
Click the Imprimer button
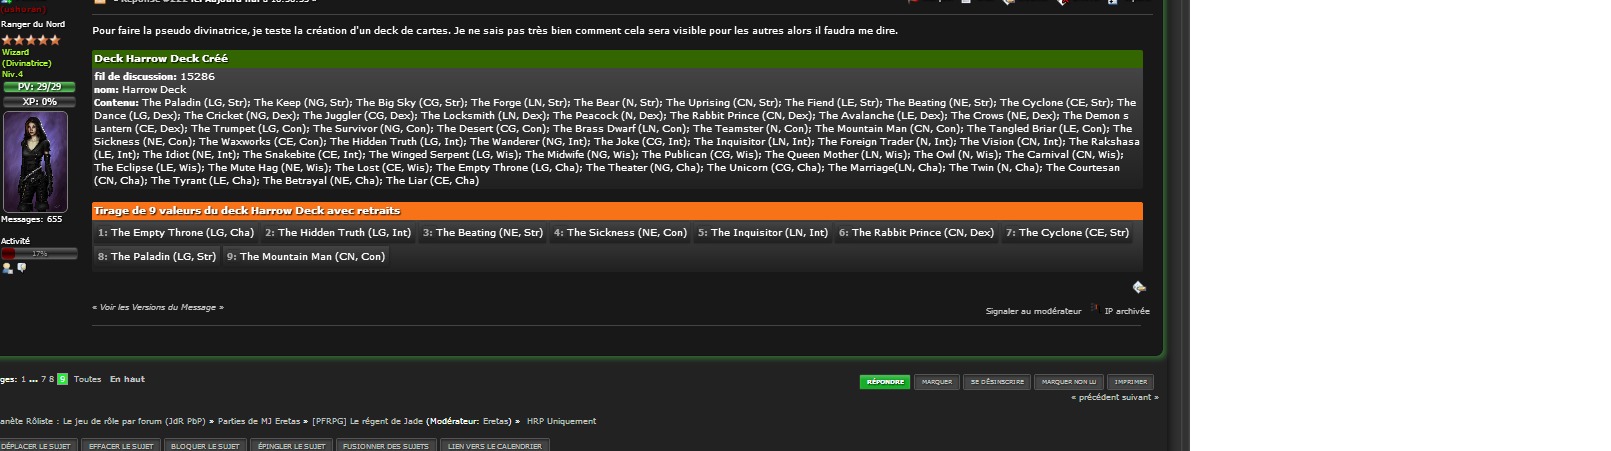point(1130,382)
